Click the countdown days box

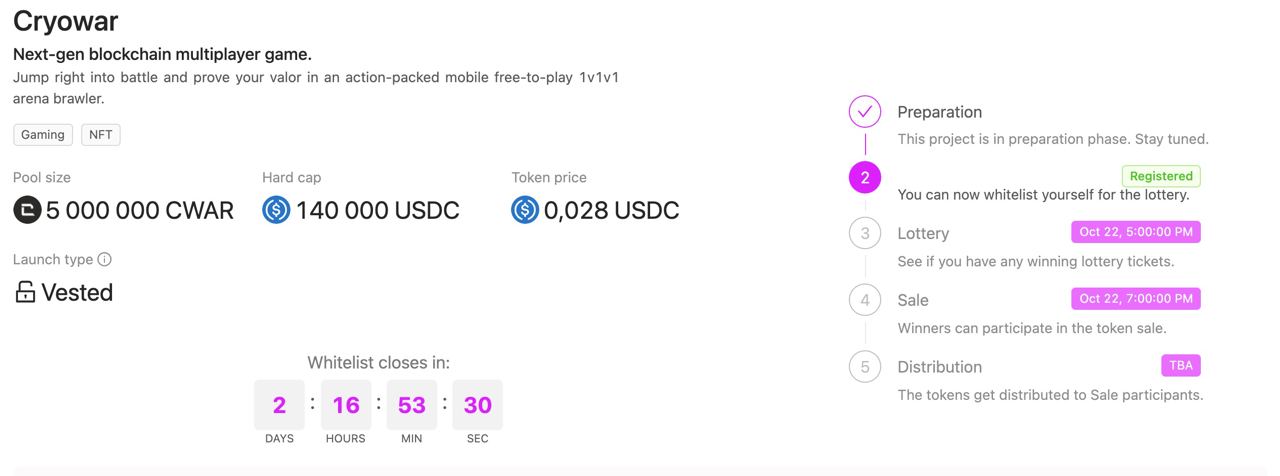tap(279, 405)
